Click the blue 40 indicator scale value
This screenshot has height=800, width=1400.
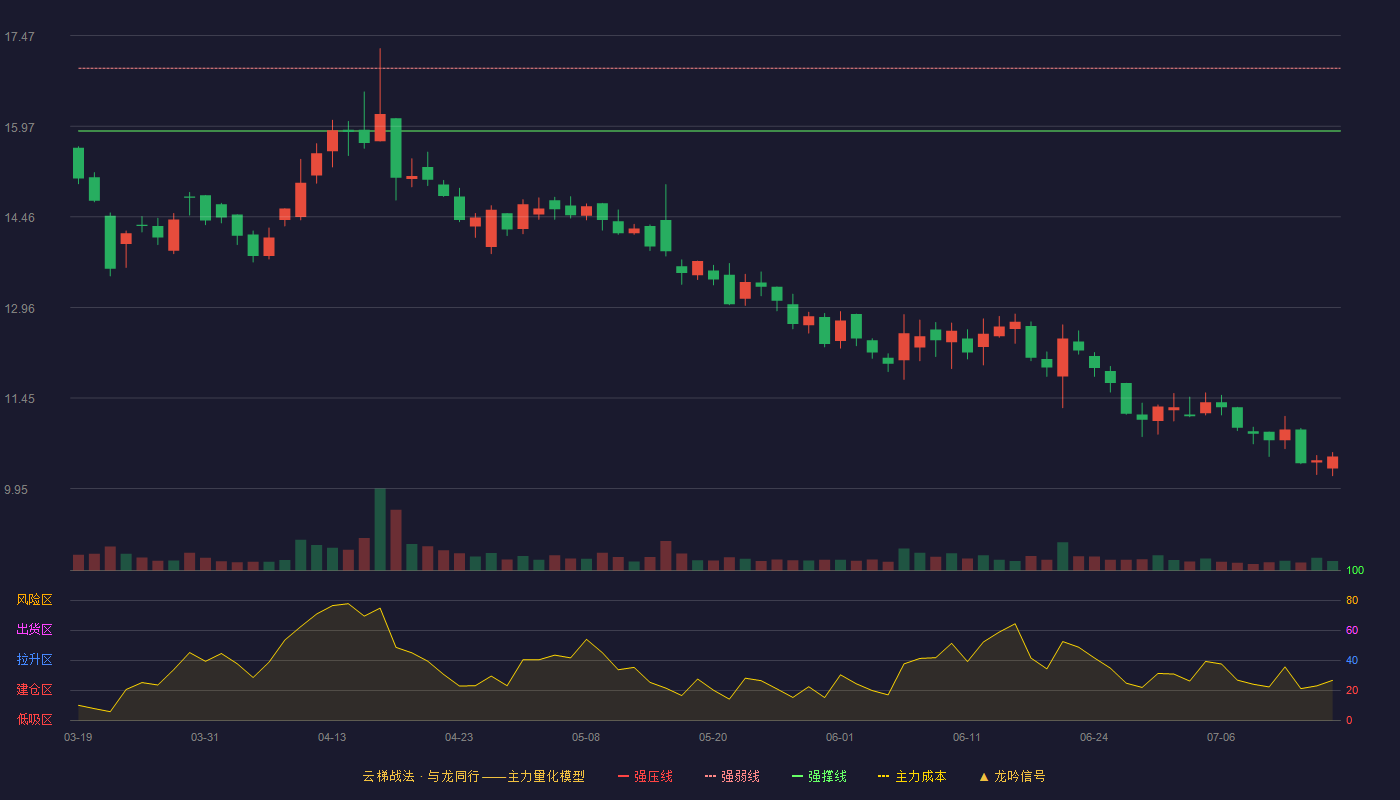(x=1352, y=661)
